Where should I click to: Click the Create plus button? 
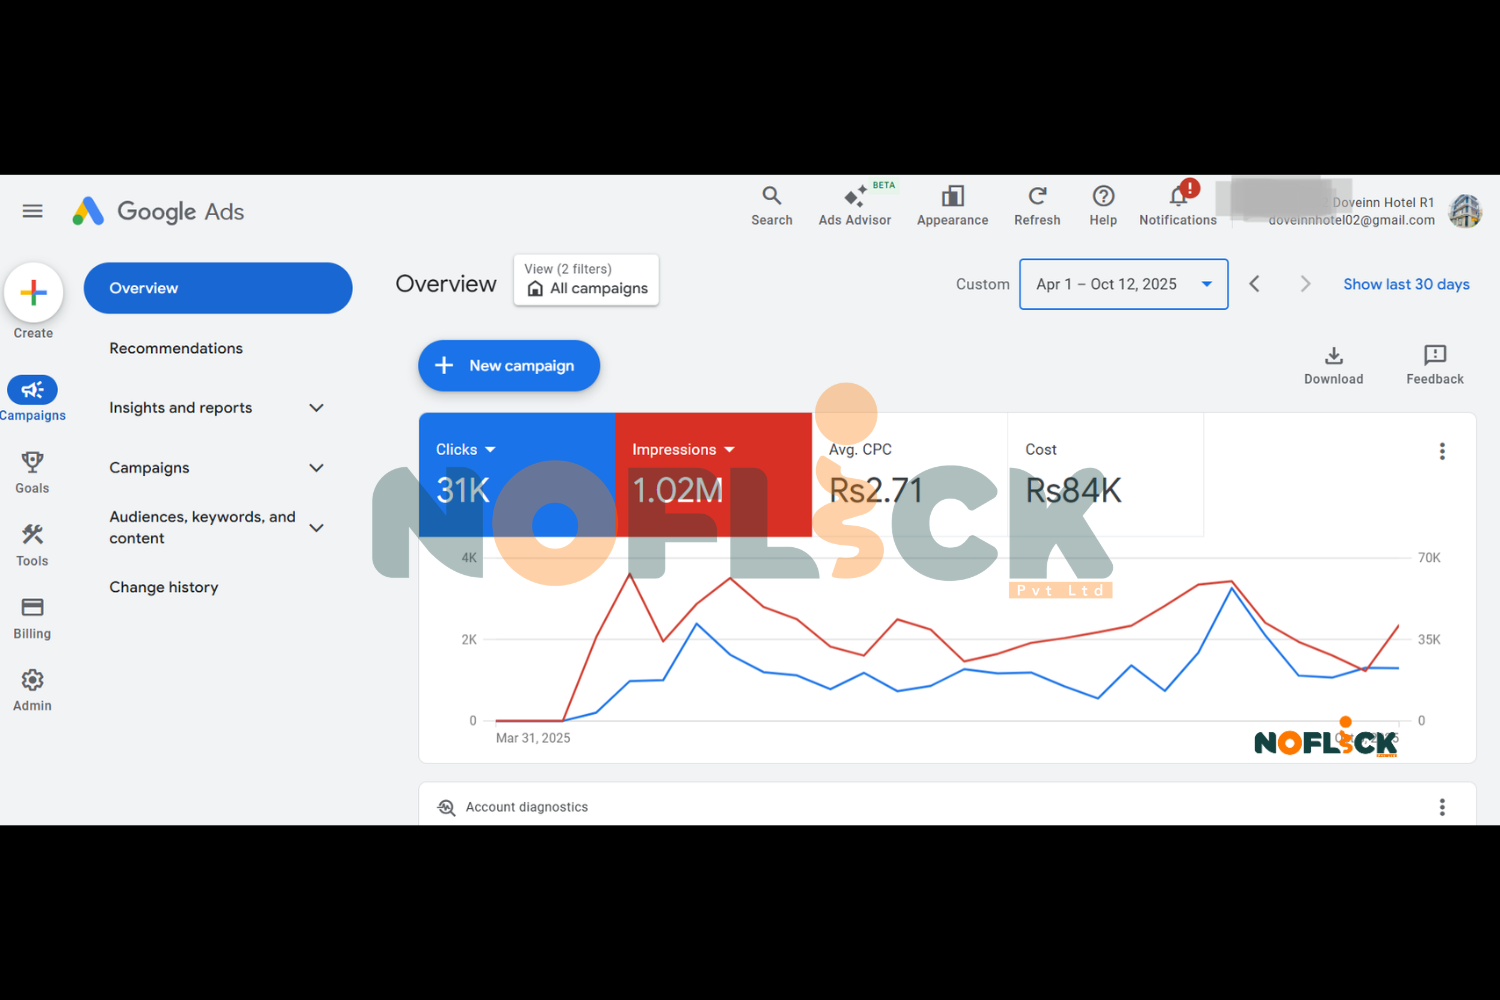click(34, 292)
